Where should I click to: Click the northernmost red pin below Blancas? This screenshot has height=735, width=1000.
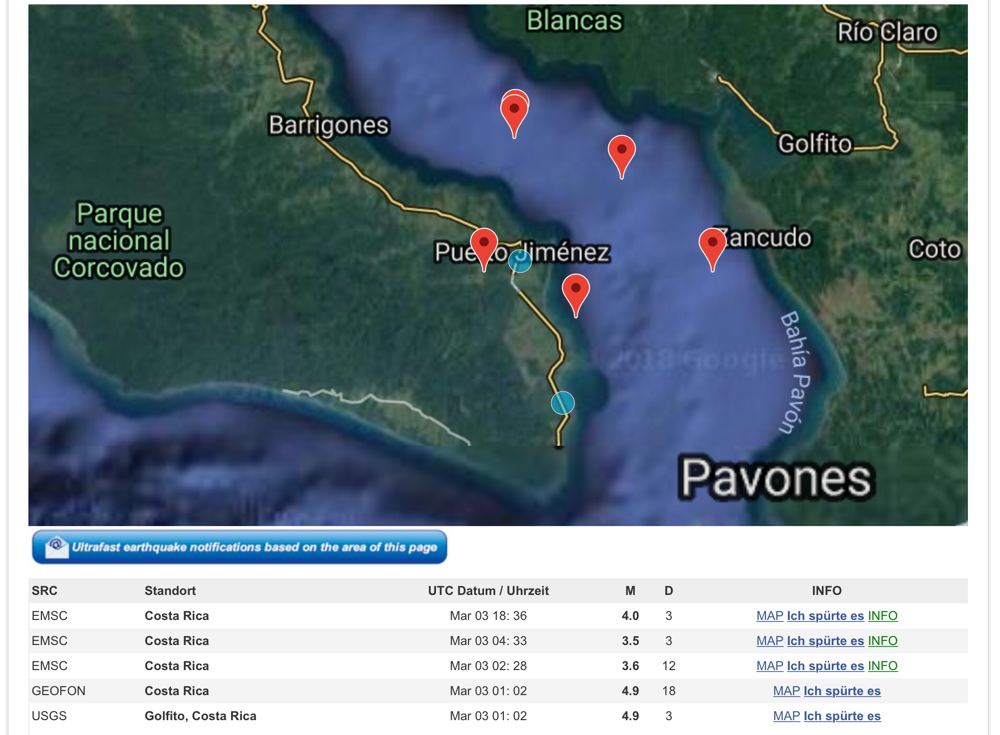pyautogui.click(x=514, y=108)
